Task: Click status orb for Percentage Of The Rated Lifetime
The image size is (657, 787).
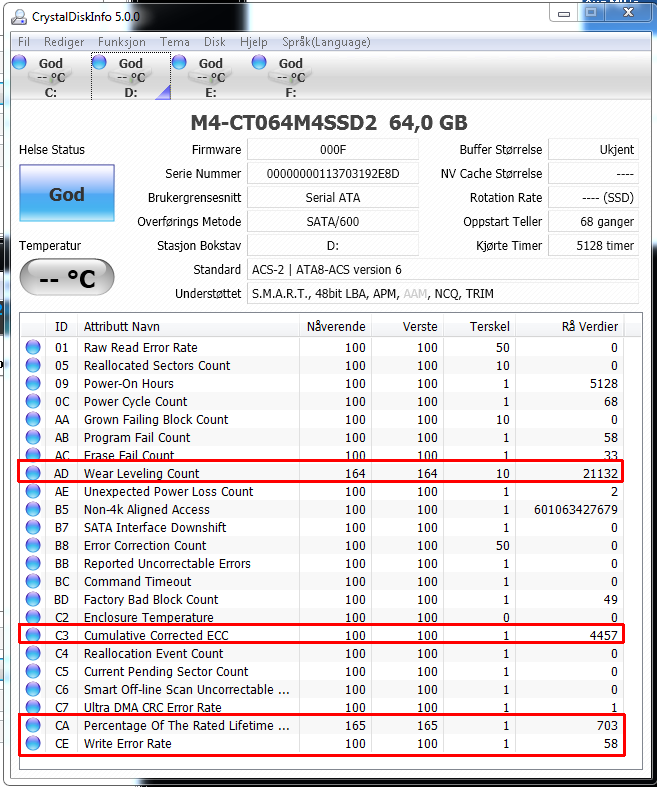Action: click(x=33, y=726)
